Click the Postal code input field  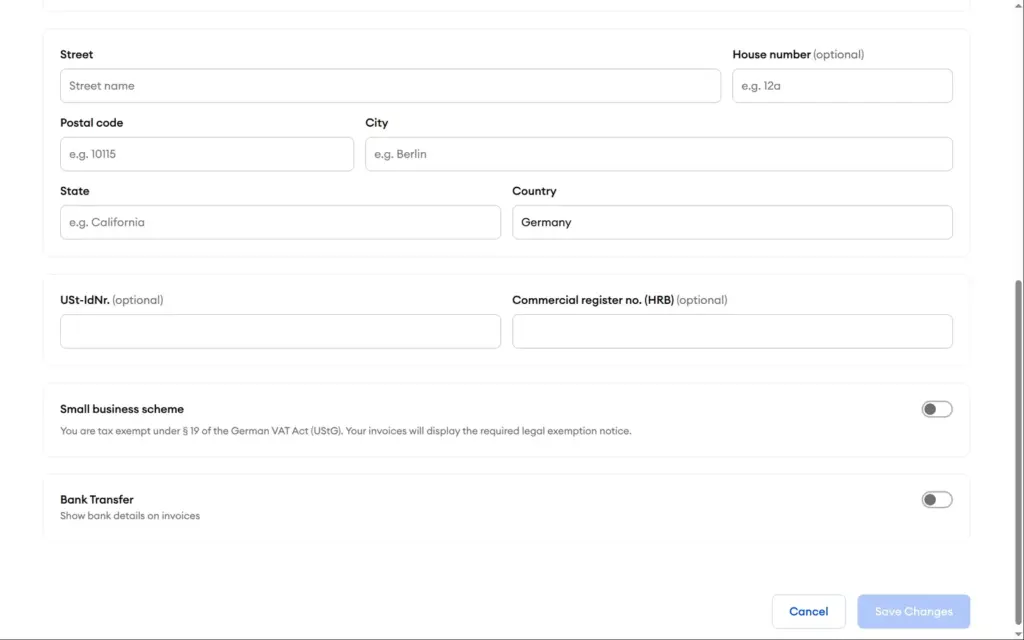[206, 154]
